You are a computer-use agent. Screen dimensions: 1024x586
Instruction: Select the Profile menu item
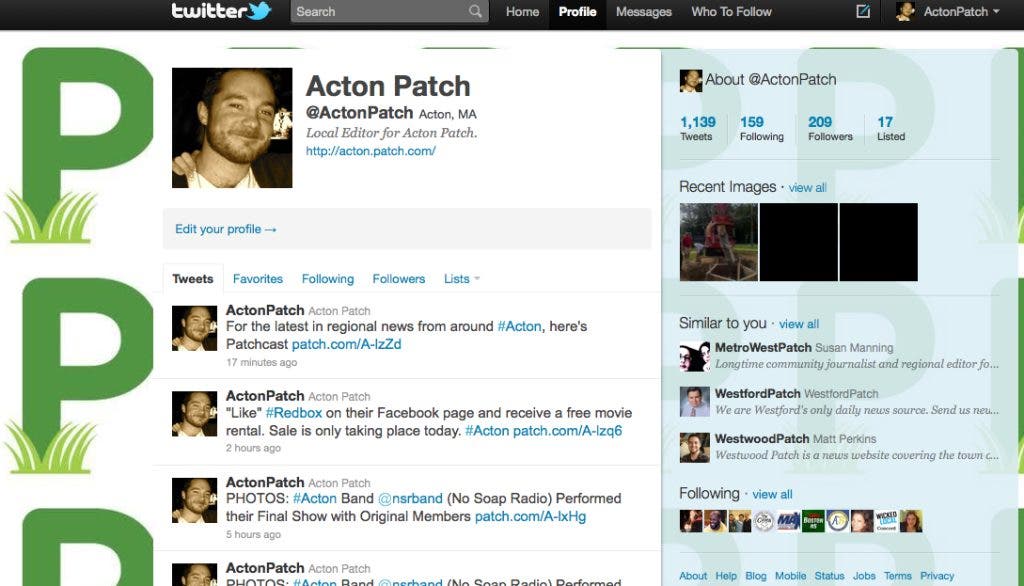tap(577, 12)
